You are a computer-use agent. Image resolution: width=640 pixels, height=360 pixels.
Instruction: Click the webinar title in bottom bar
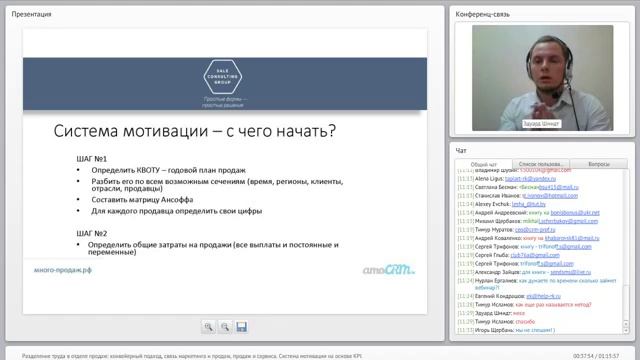(192, 356)
